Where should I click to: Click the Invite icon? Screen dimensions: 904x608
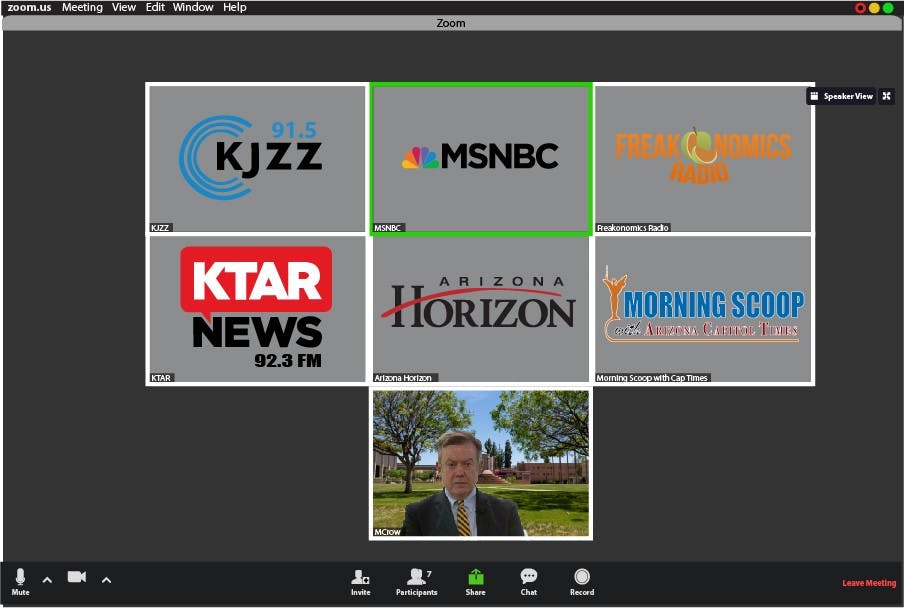[360, 581]
